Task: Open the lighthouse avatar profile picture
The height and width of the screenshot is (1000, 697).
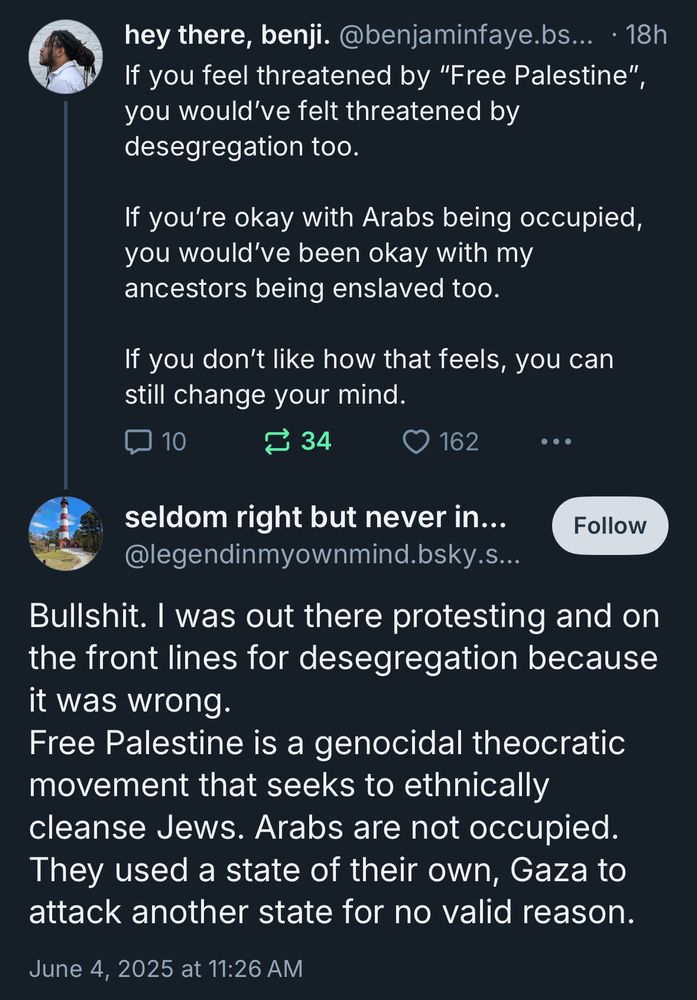Action: point(66,533)
